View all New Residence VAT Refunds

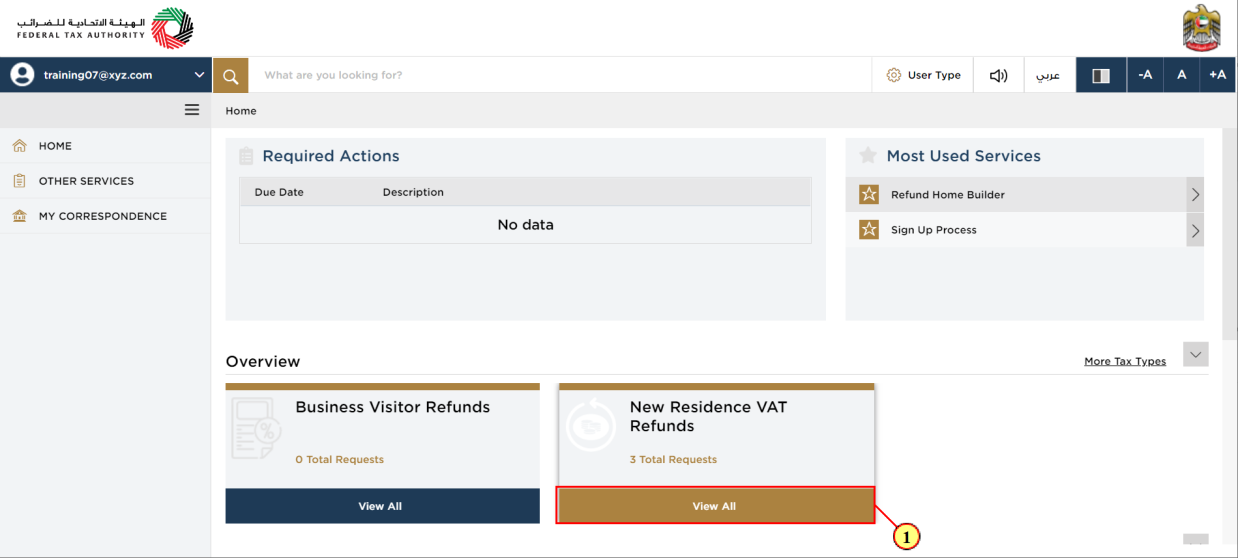715,506
